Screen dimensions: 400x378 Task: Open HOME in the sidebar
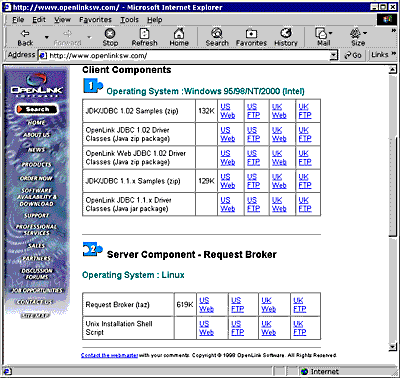[36, 123]
